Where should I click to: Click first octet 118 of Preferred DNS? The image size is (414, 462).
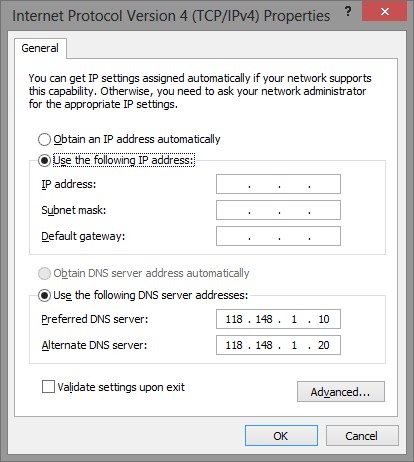tap(234, 319)
